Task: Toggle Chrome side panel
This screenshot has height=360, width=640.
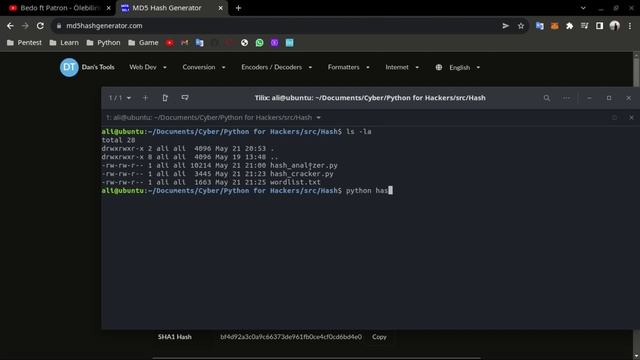Action: (x=599, y=26)
